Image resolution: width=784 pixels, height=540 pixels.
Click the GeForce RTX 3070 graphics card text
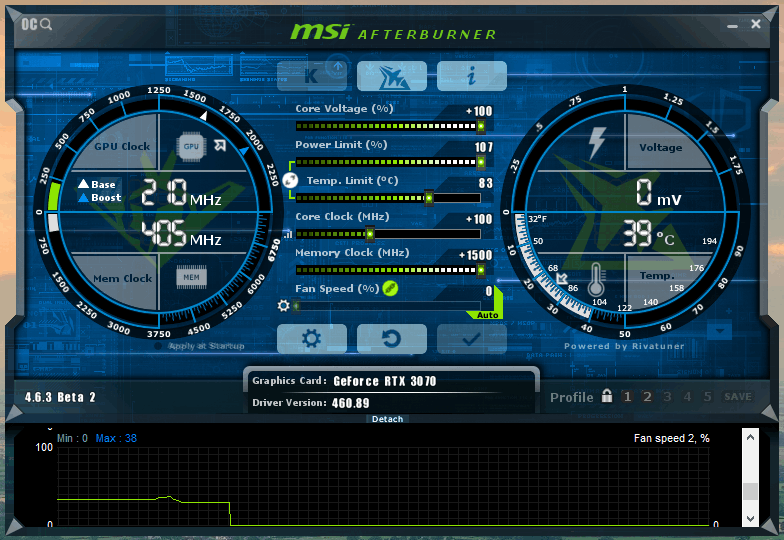coord(384,382)
